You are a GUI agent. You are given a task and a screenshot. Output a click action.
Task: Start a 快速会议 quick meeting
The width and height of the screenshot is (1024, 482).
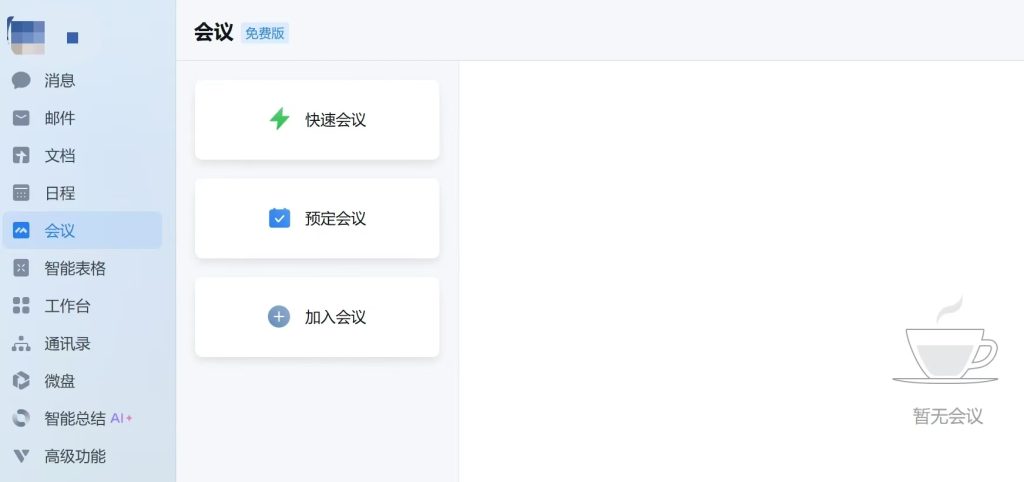(317, 120)
